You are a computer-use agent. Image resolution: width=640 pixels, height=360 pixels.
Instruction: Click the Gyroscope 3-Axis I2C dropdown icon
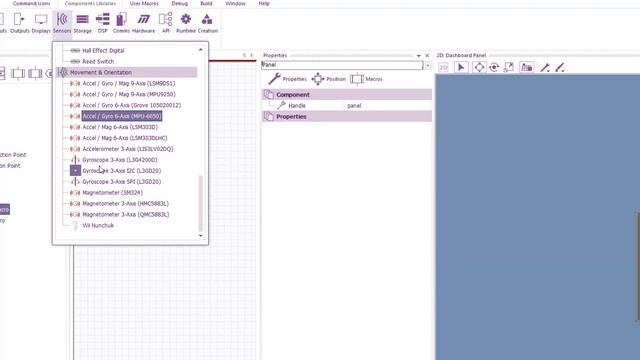click(75, 171)
